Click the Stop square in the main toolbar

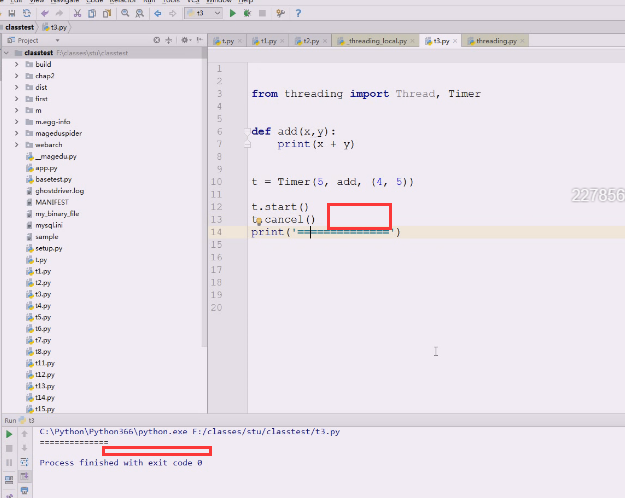coord(262,14)
